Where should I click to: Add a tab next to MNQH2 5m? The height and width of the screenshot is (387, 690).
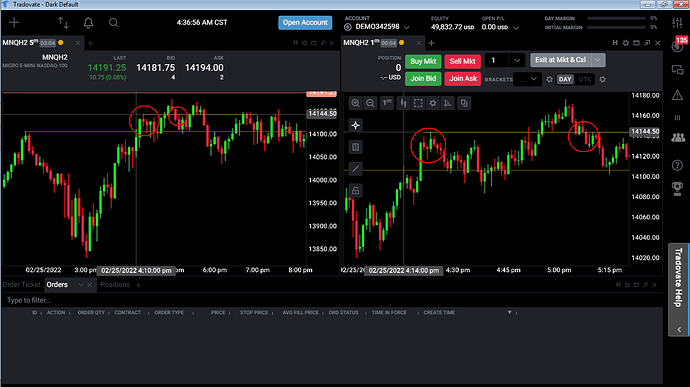click(91, 43)
